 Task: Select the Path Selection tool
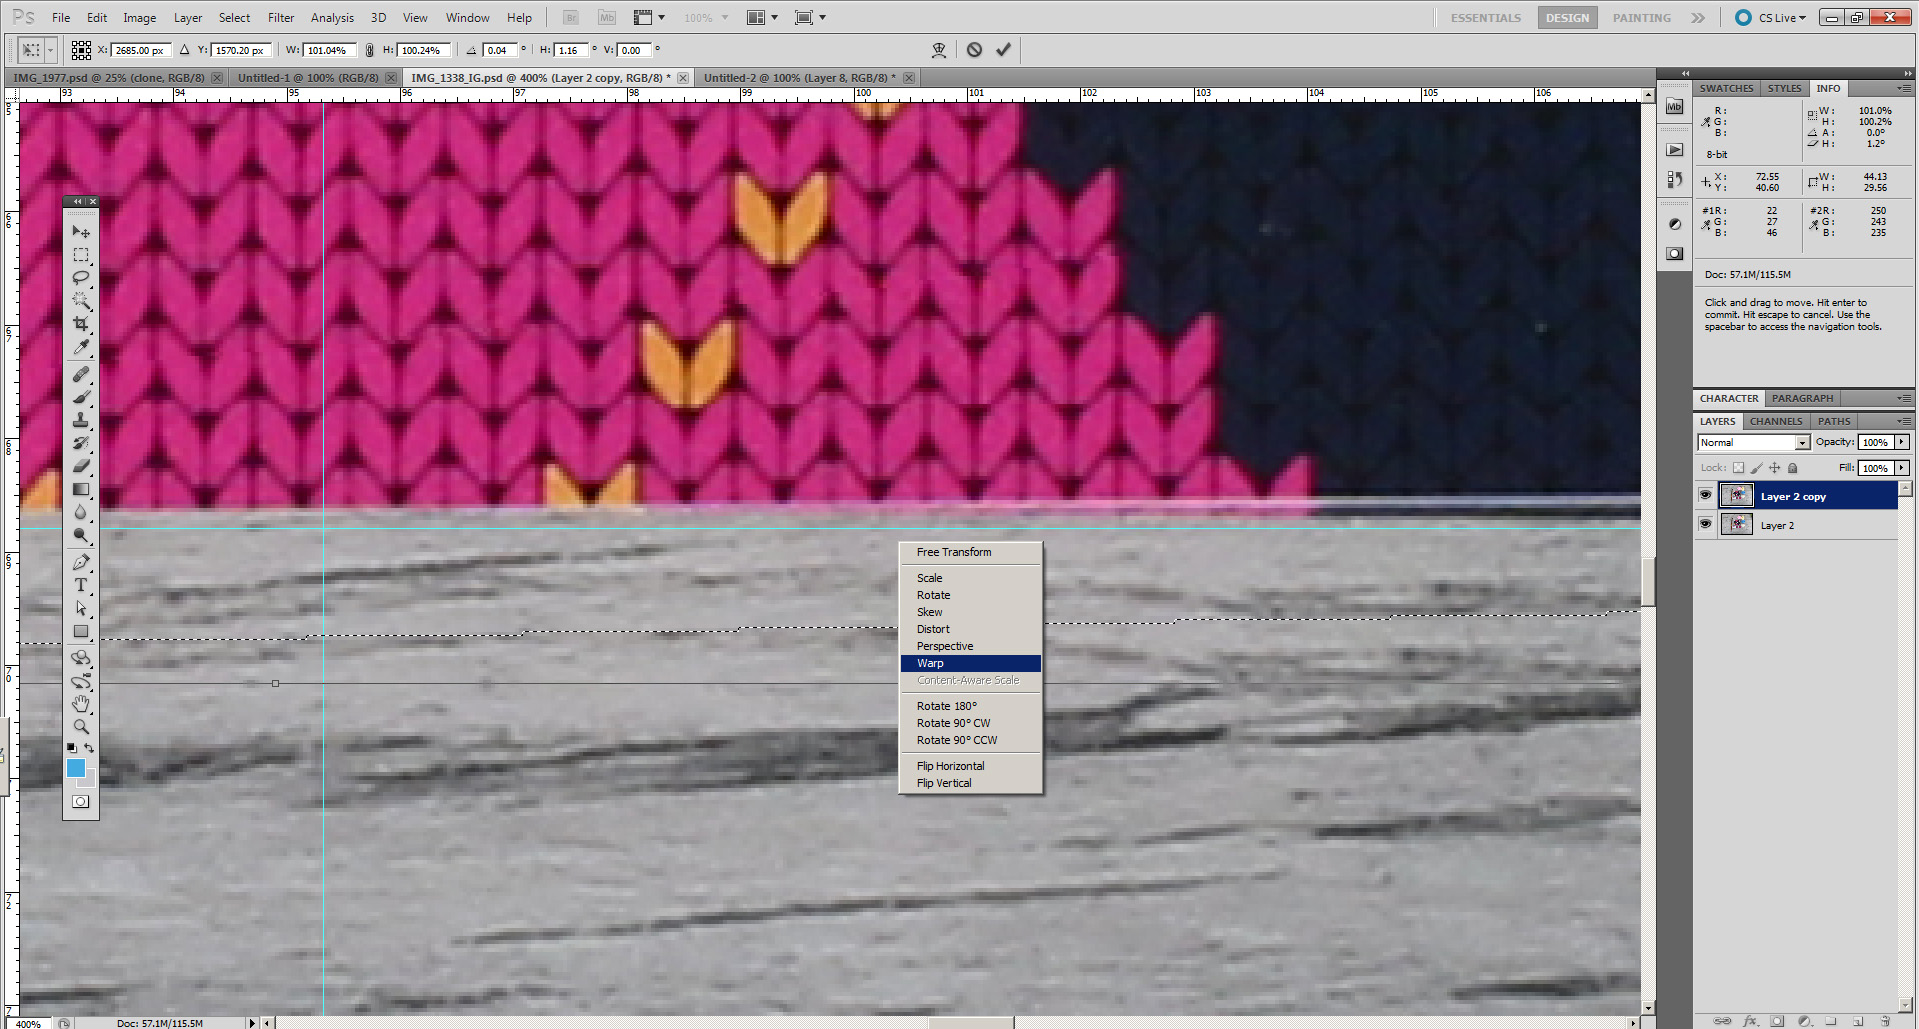coord(81,608)
